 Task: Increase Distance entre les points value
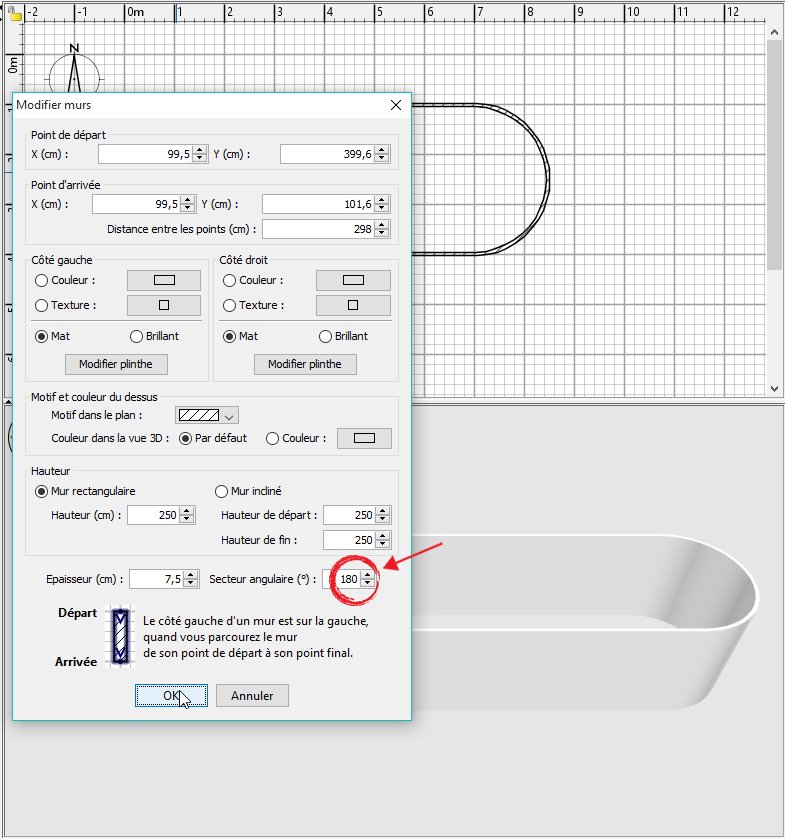tap(382, 225)
